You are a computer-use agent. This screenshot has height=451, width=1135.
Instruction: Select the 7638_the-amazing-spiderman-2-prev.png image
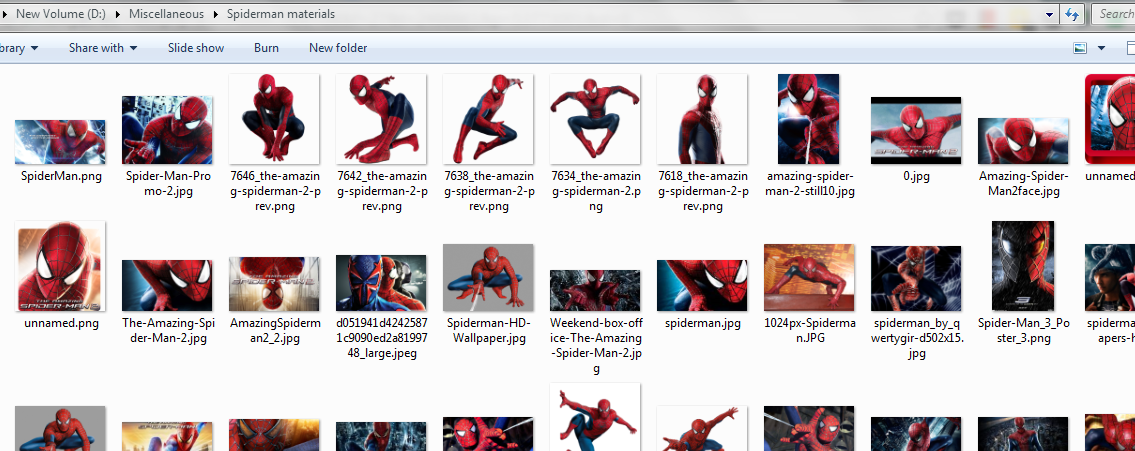[x=489, y=119]
